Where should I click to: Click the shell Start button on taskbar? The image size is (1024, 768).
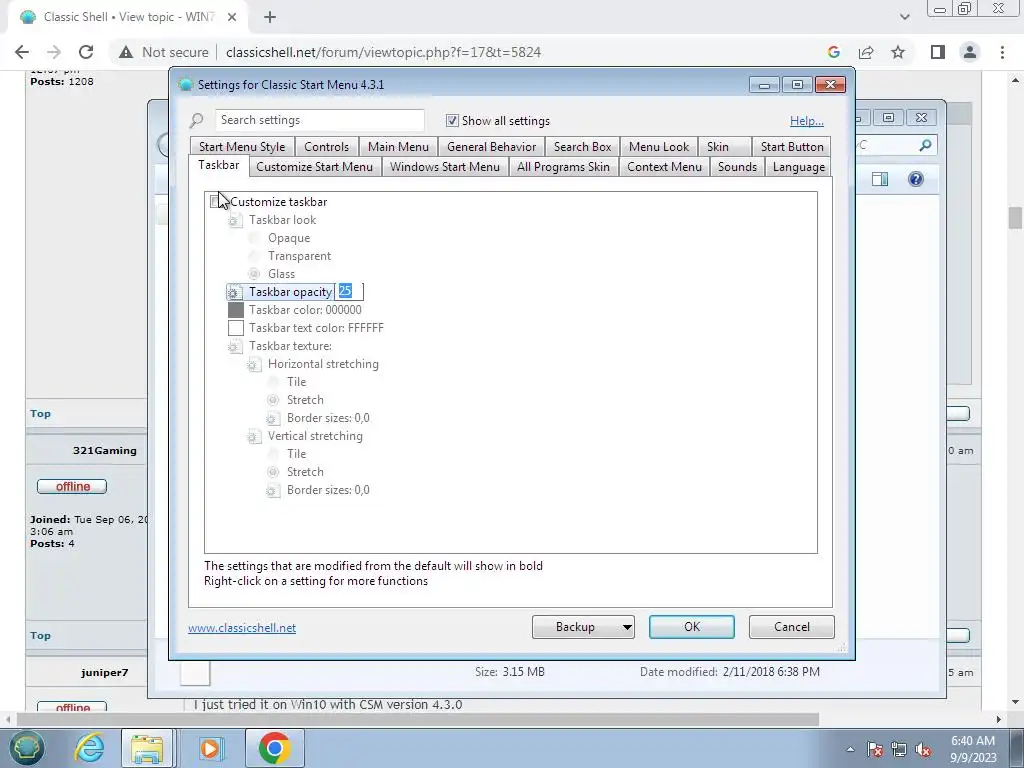[26, 748]
